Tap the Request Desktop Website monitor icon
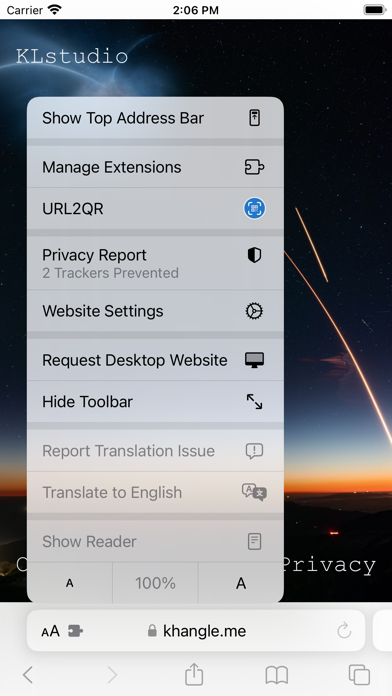The height and width of the screenshot is (696, 392). pos(254,360)
